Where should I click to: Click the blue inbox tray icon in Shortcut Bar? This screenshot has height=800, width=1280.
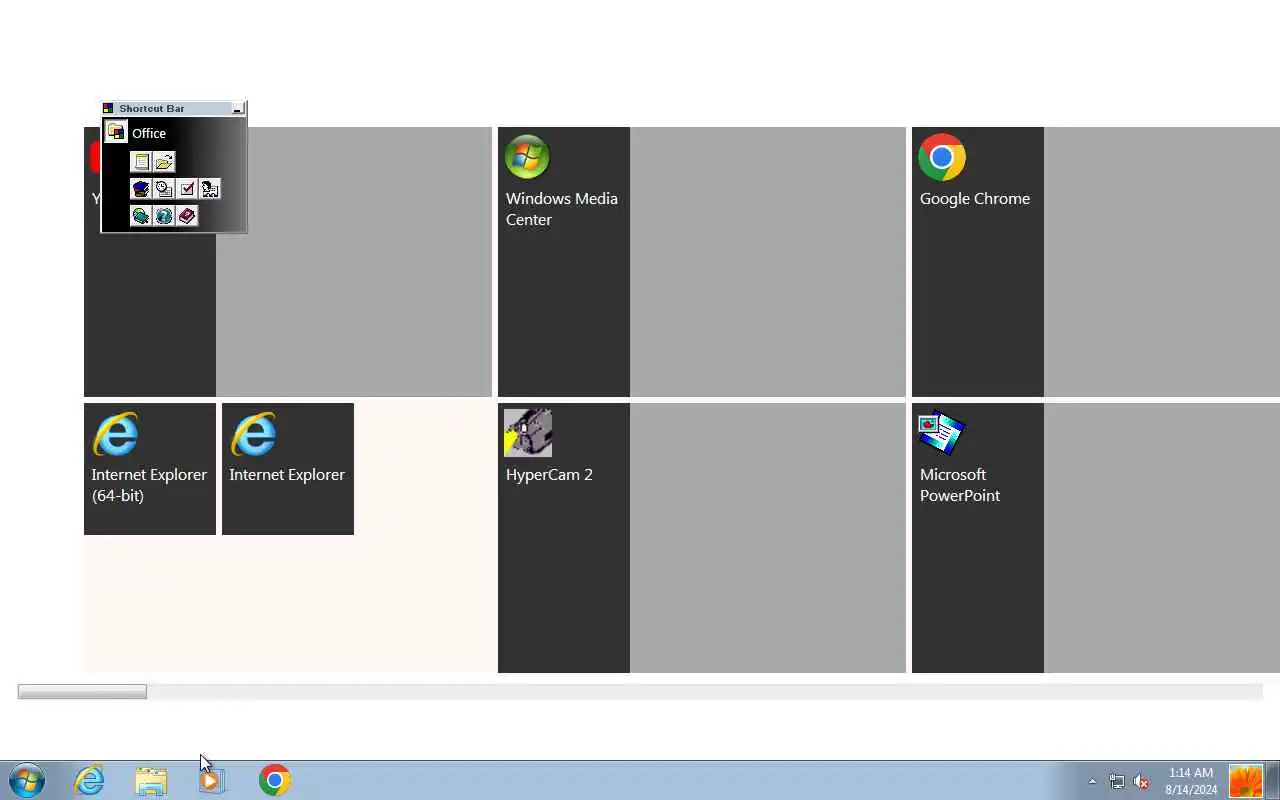pos(141,189)
